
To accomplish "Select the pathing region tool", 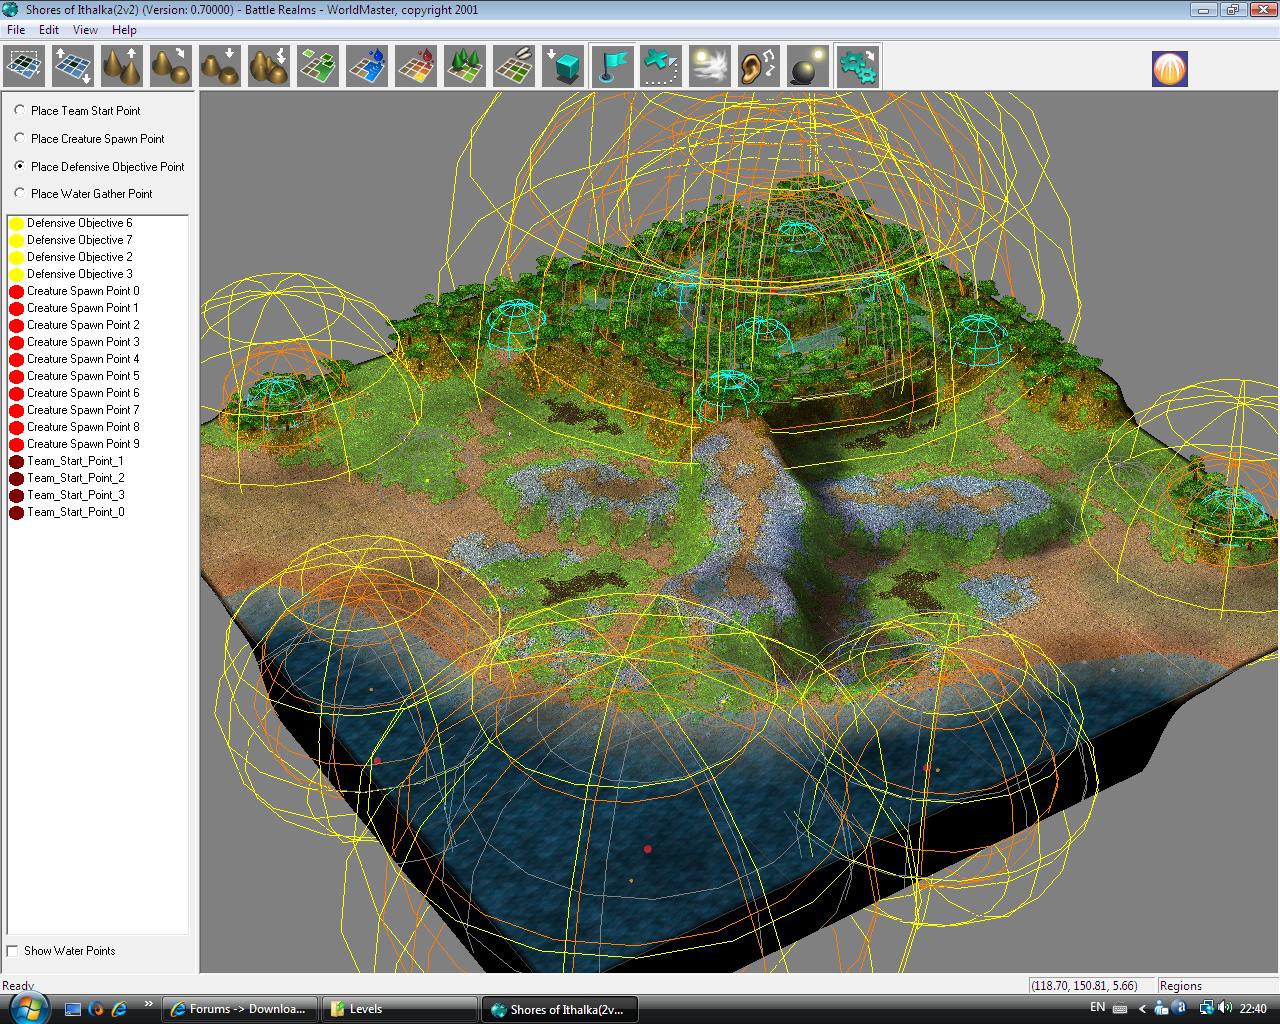I will click(x=661, y=67).
